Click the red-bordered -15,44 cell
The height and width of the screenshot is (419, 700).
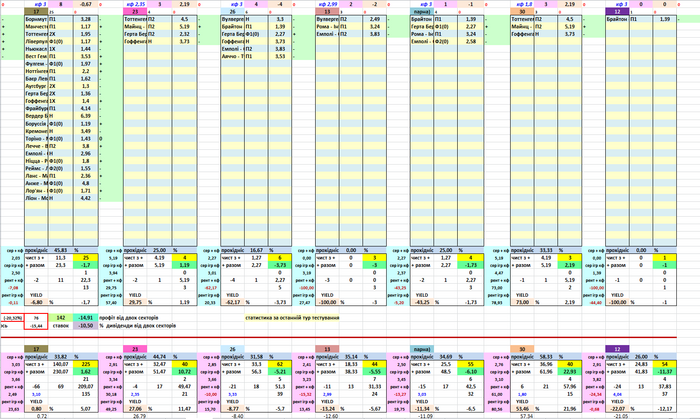pos(36,326)
